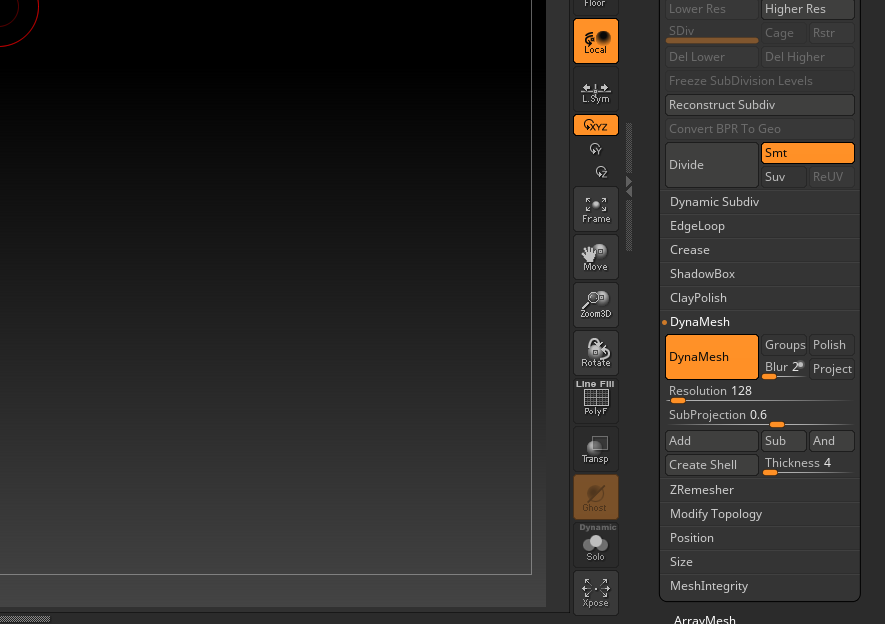The image size is (885, 624).
Task: Click the Lower Res button
Action: click(712, 9)
